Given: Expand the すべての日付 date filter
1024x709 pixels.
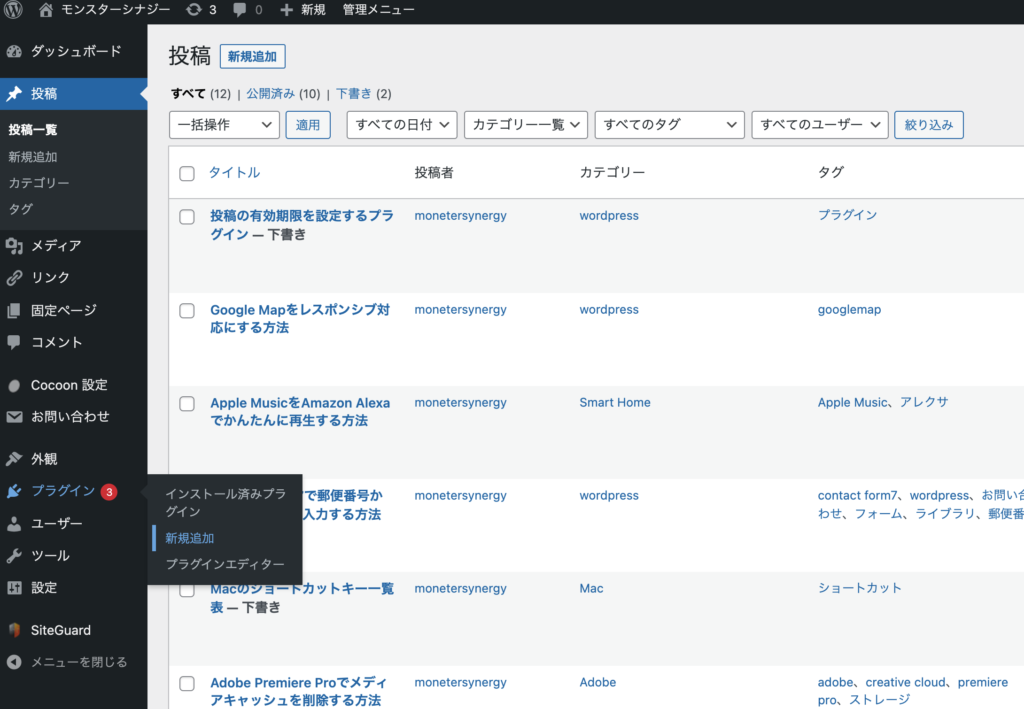Looking at the screenshot, I should [402, 125].
